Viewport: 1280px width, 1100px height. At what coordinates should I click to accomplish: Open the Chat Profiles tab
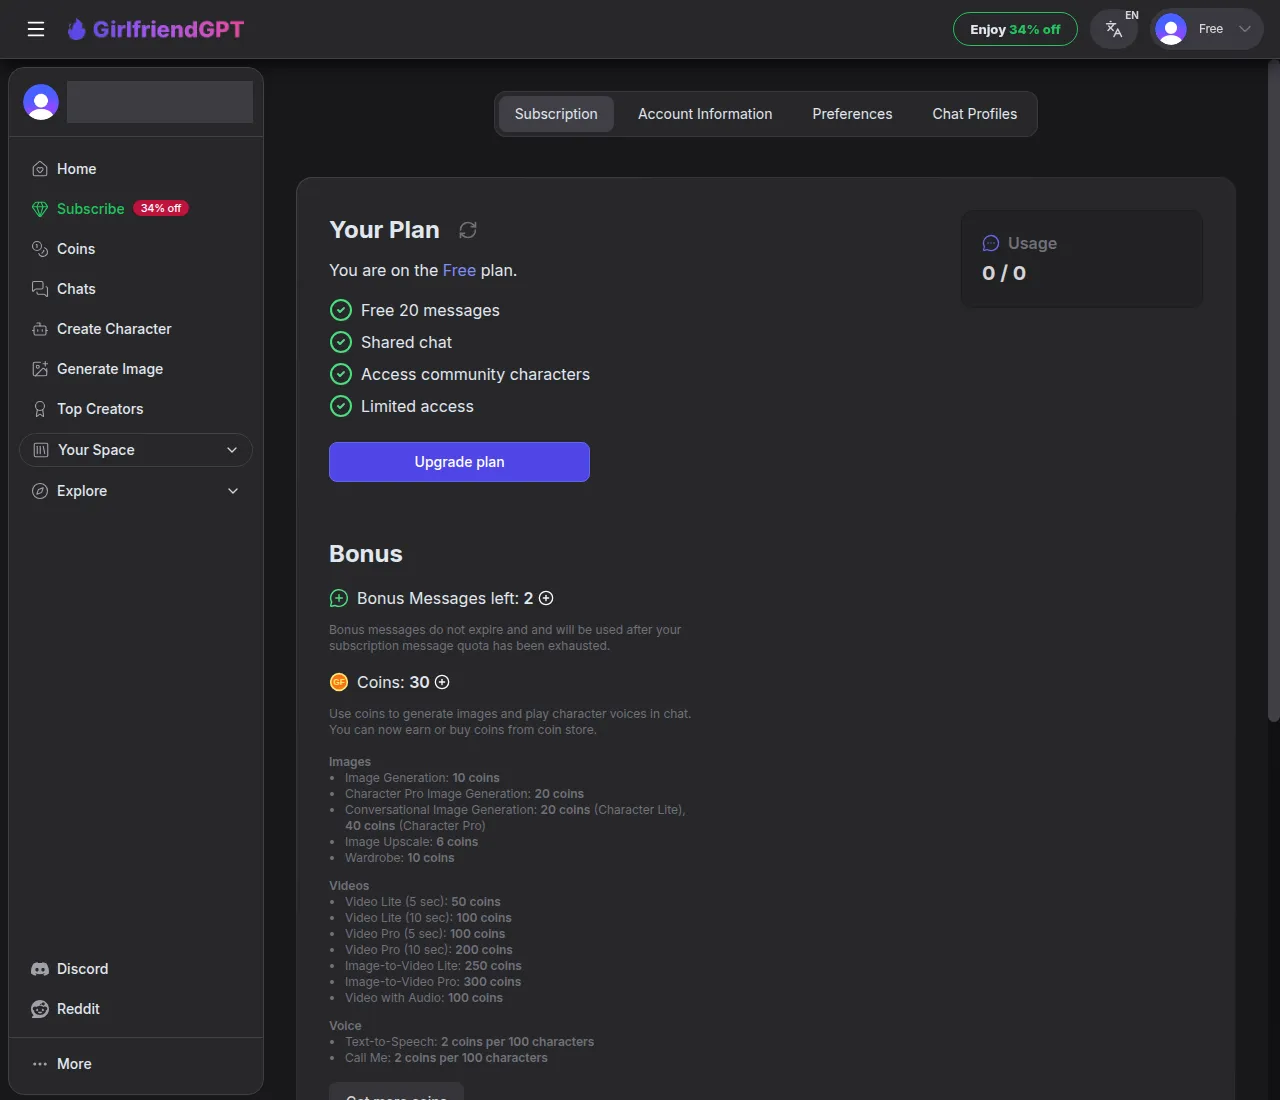tap(975, 114)
